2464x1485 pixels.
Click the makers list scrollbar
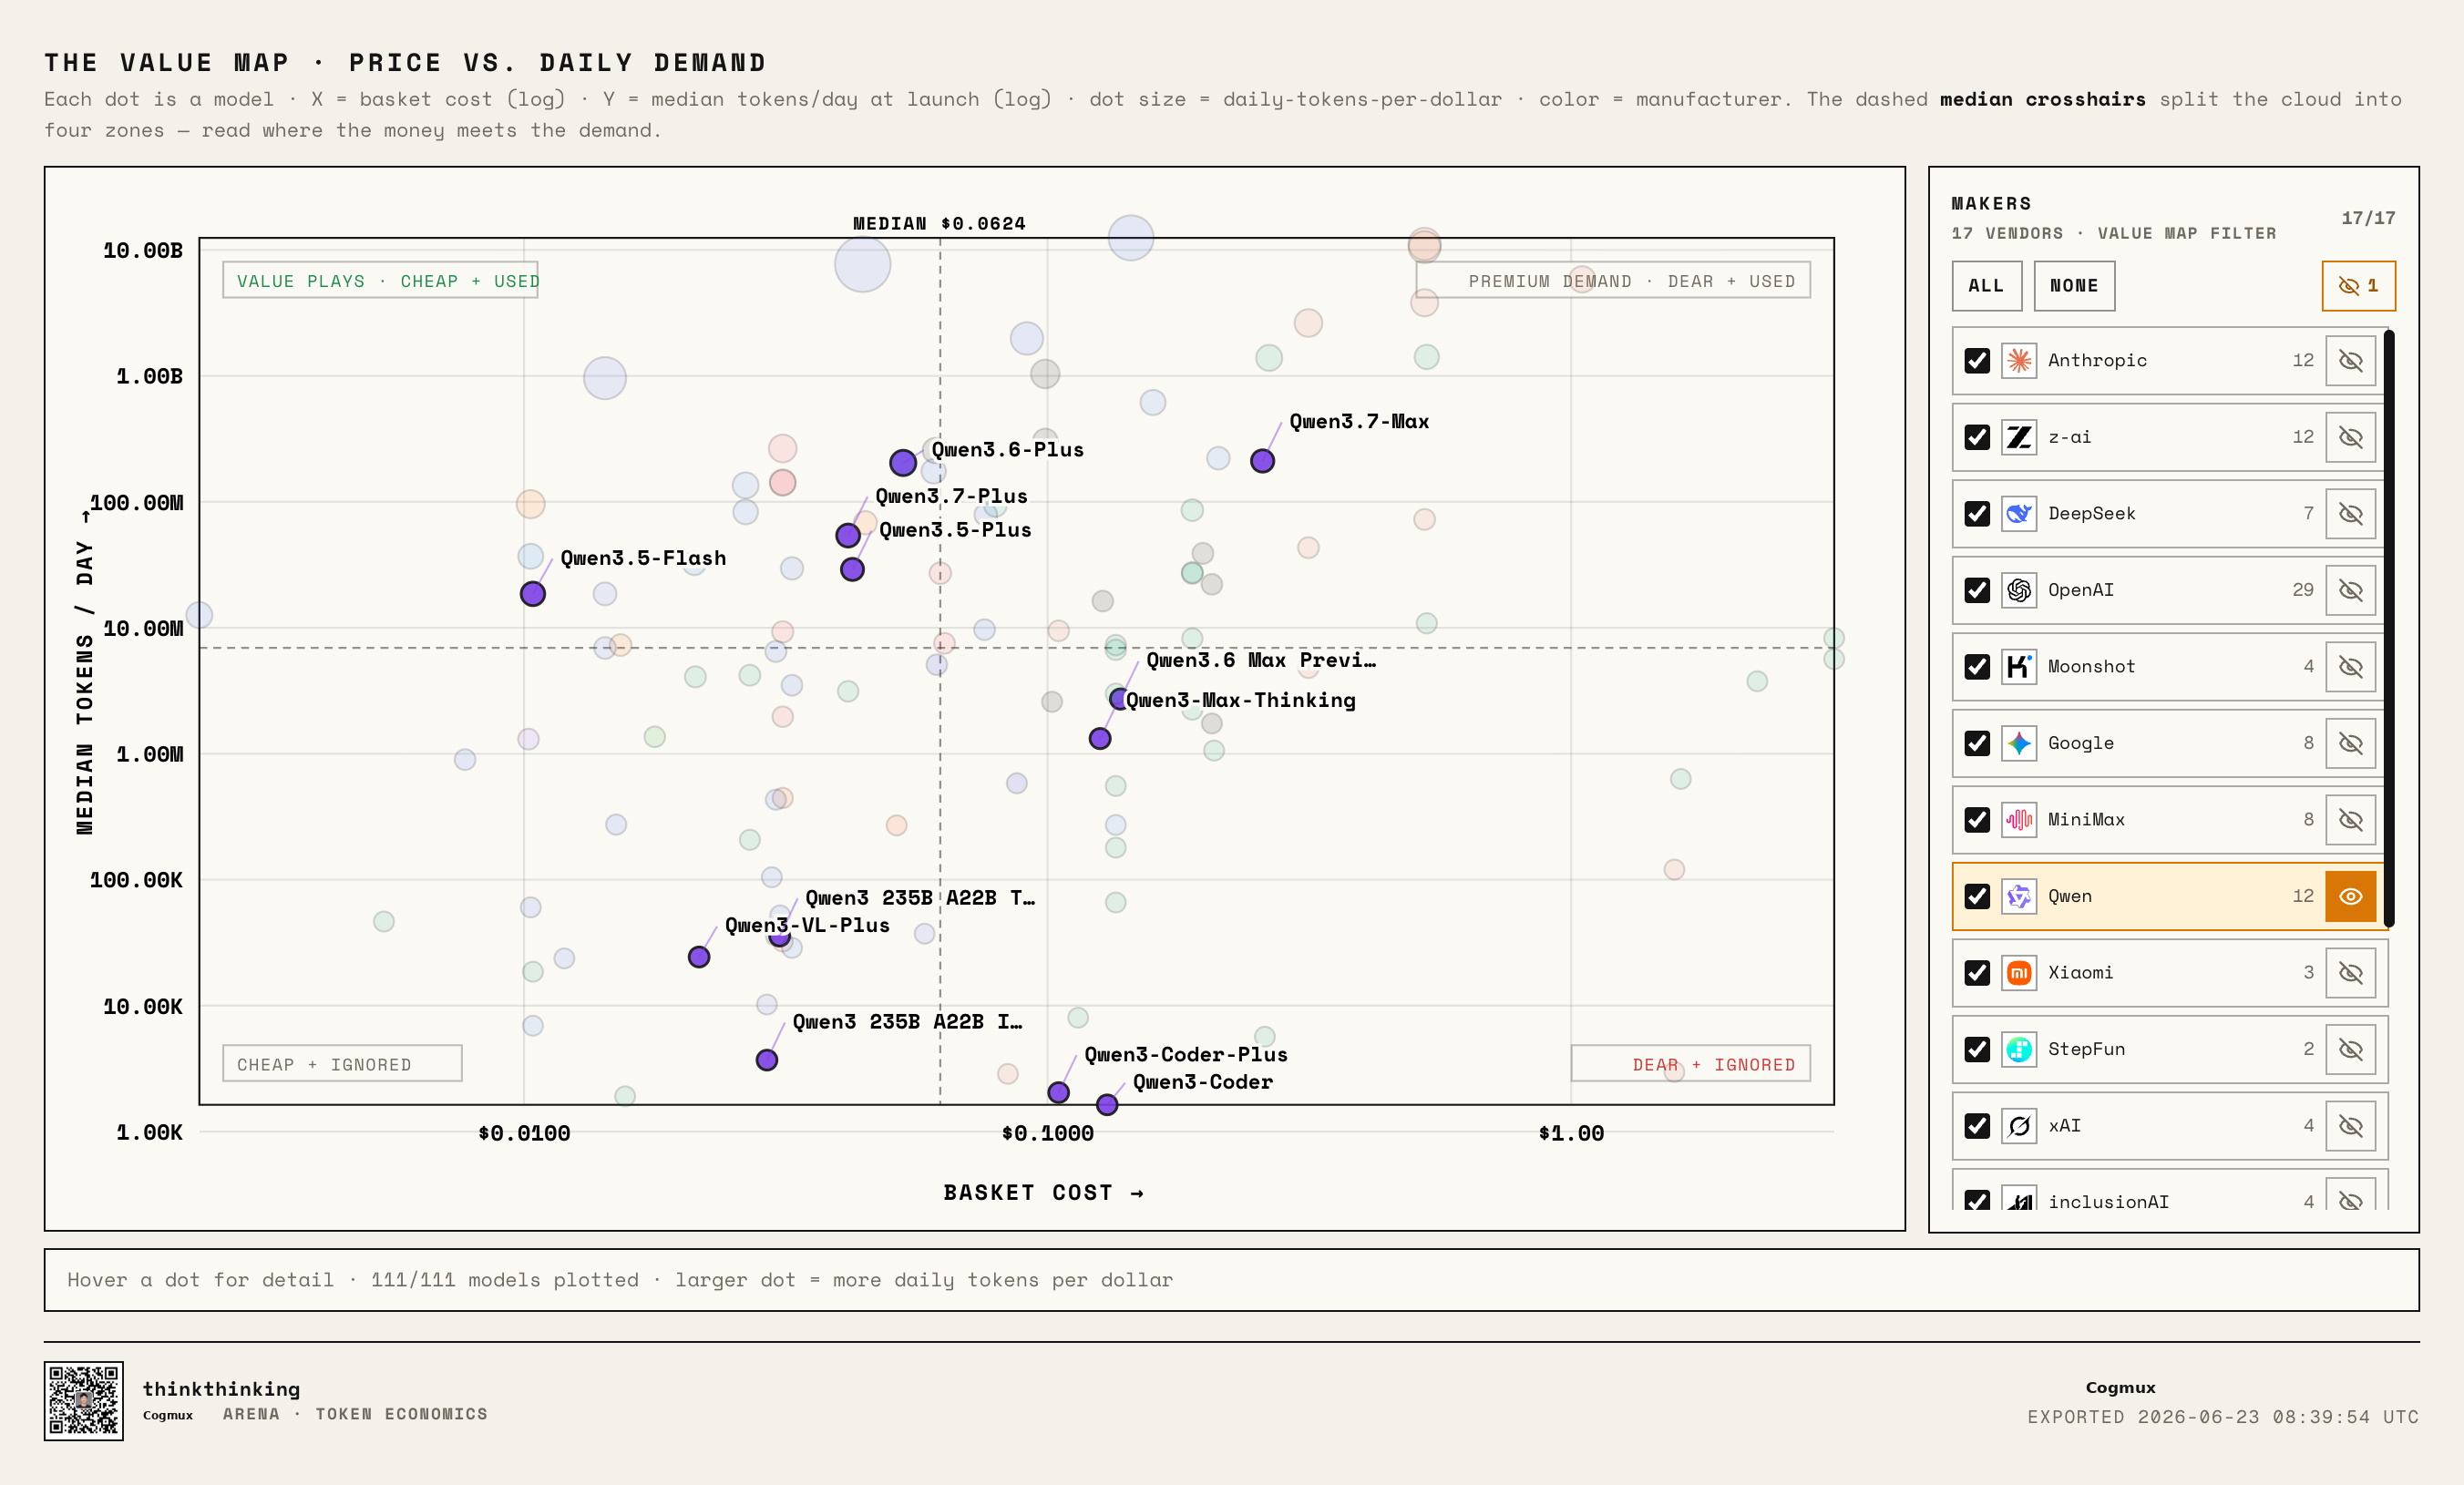click(x=2389, y=628)
